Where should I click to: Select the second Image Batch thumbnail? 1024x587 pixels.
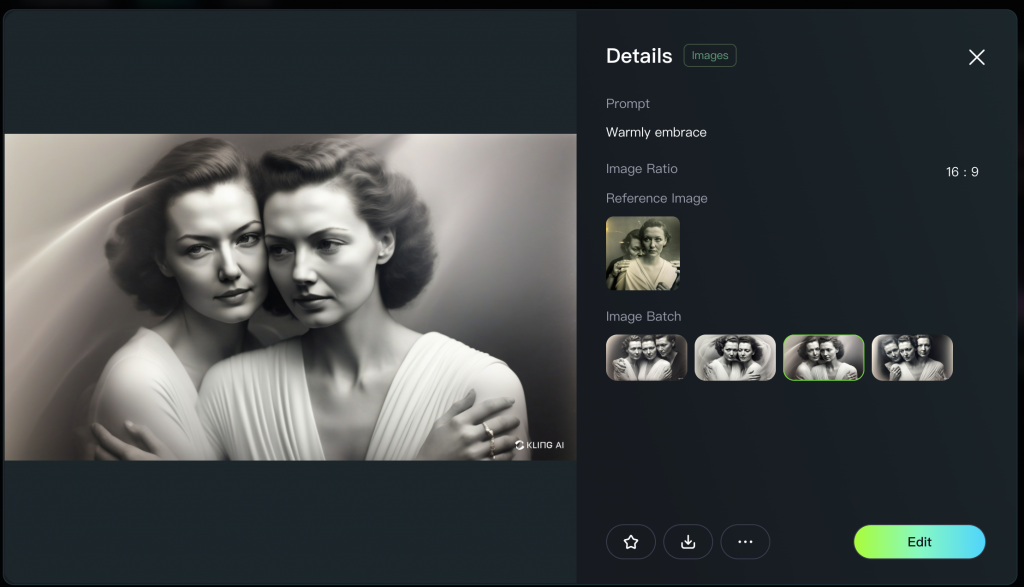(x=735, y=358)
